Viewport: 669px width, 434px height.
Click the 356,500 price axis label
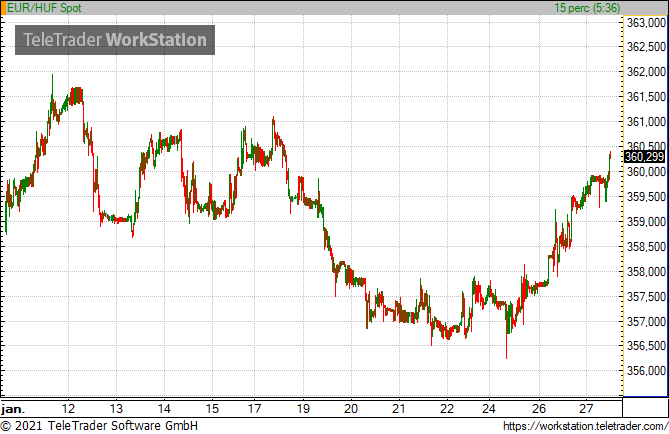tap(646, 346)
